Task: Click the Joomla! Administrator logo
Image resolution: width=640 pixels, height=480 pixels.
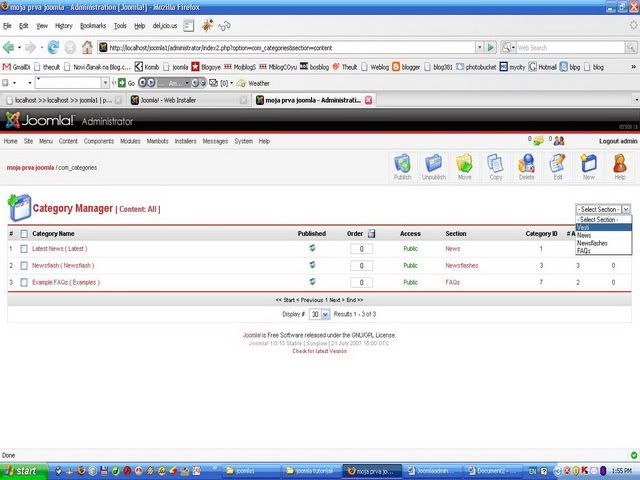Action: pos(69,120)
